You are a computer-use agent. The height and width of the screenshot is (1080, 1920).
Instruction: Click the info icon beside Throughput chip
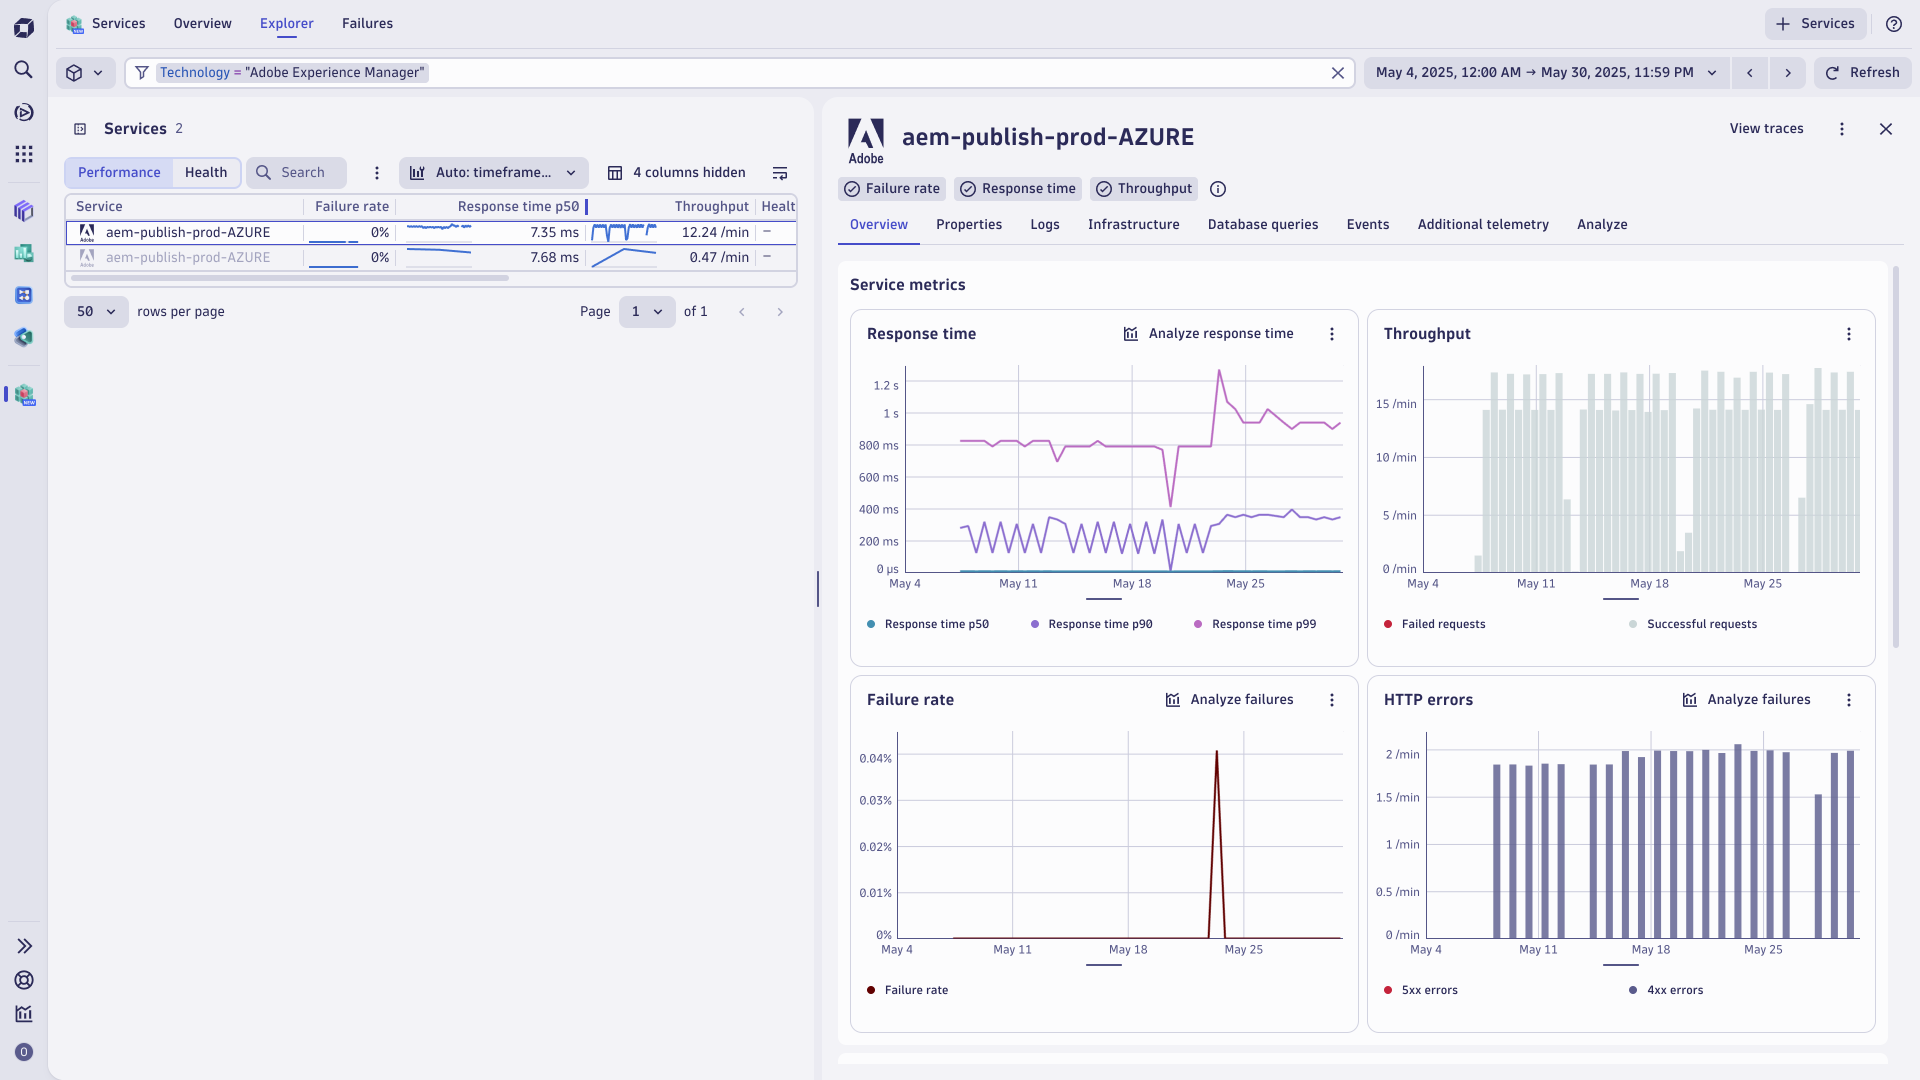1218,189
